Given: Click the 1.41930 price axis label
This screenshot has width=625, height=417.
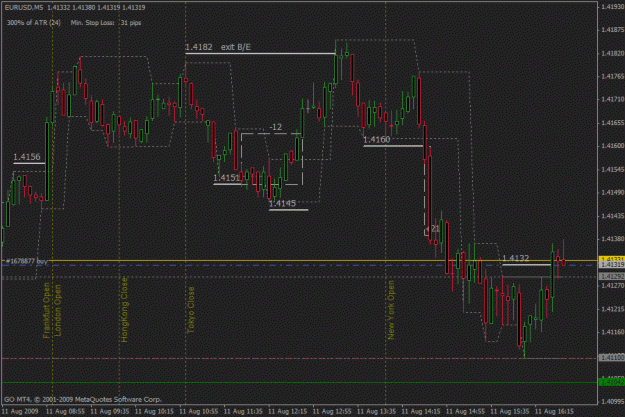Looking at the screenshot, I should click(613, 7).
